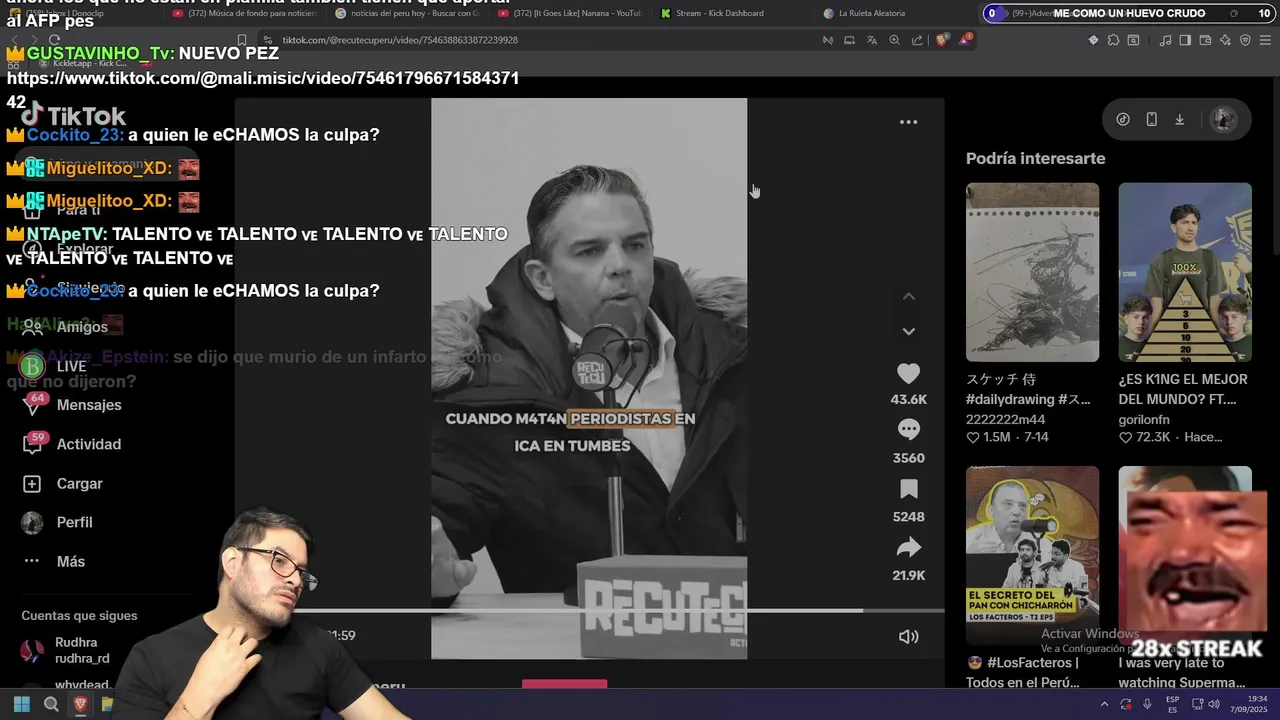Screen dimensions: 1280x720
Task: Open the Windows Start menu
Action: (x=21, y=704)
